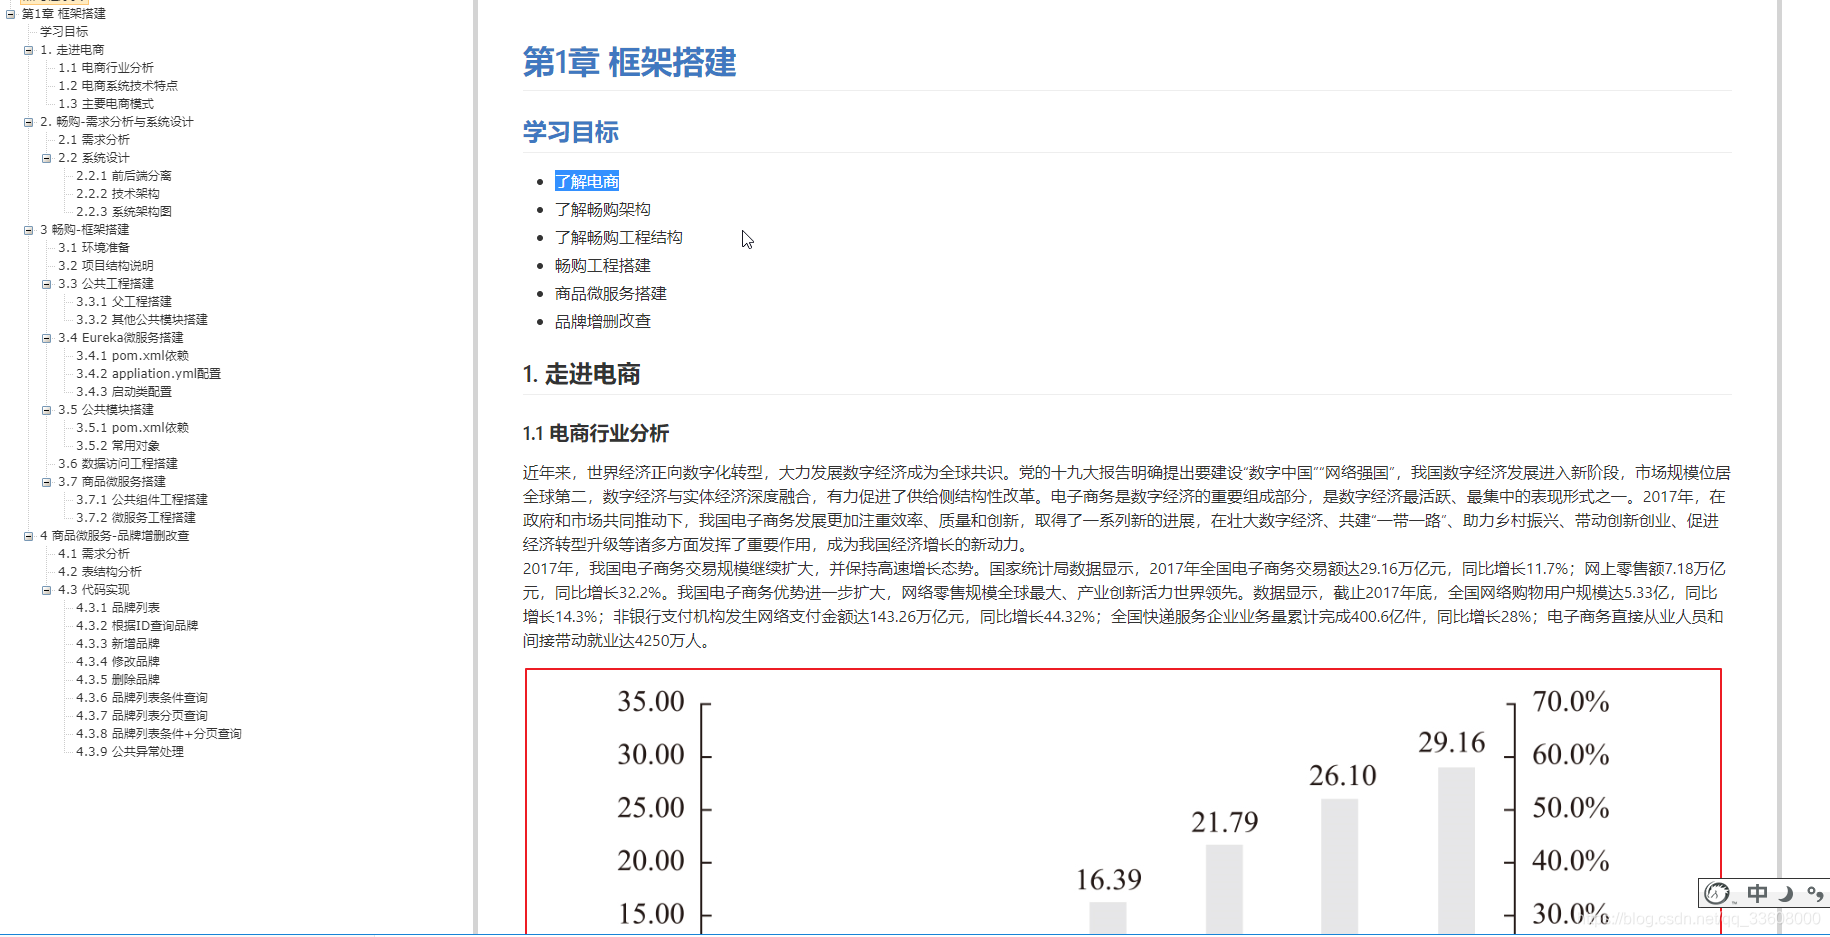Click the 了解畅购工程结构 bullet text
The image size is (1830, 937).
point(619,237)
